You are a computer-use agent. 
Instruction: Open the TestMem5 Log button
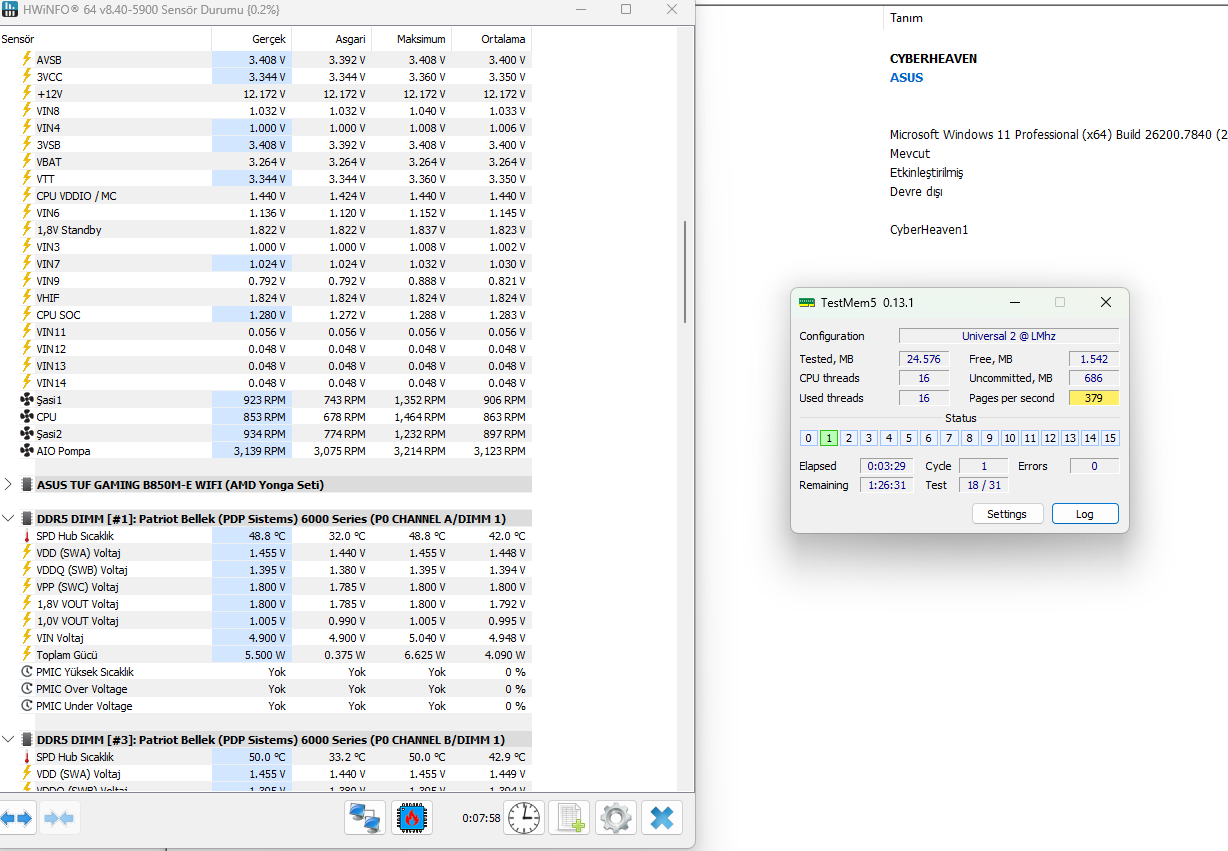click(1085, 514)
